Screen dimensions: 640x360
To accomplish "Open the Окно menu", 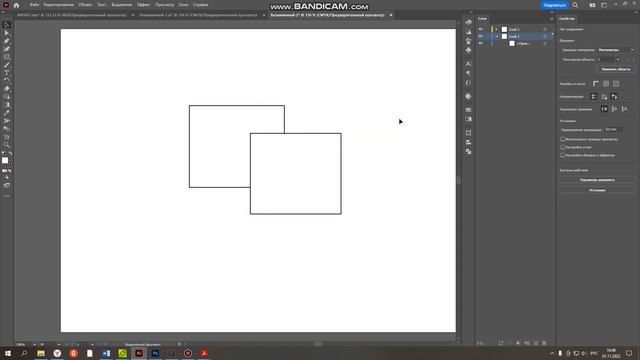I will pos(183,5).
